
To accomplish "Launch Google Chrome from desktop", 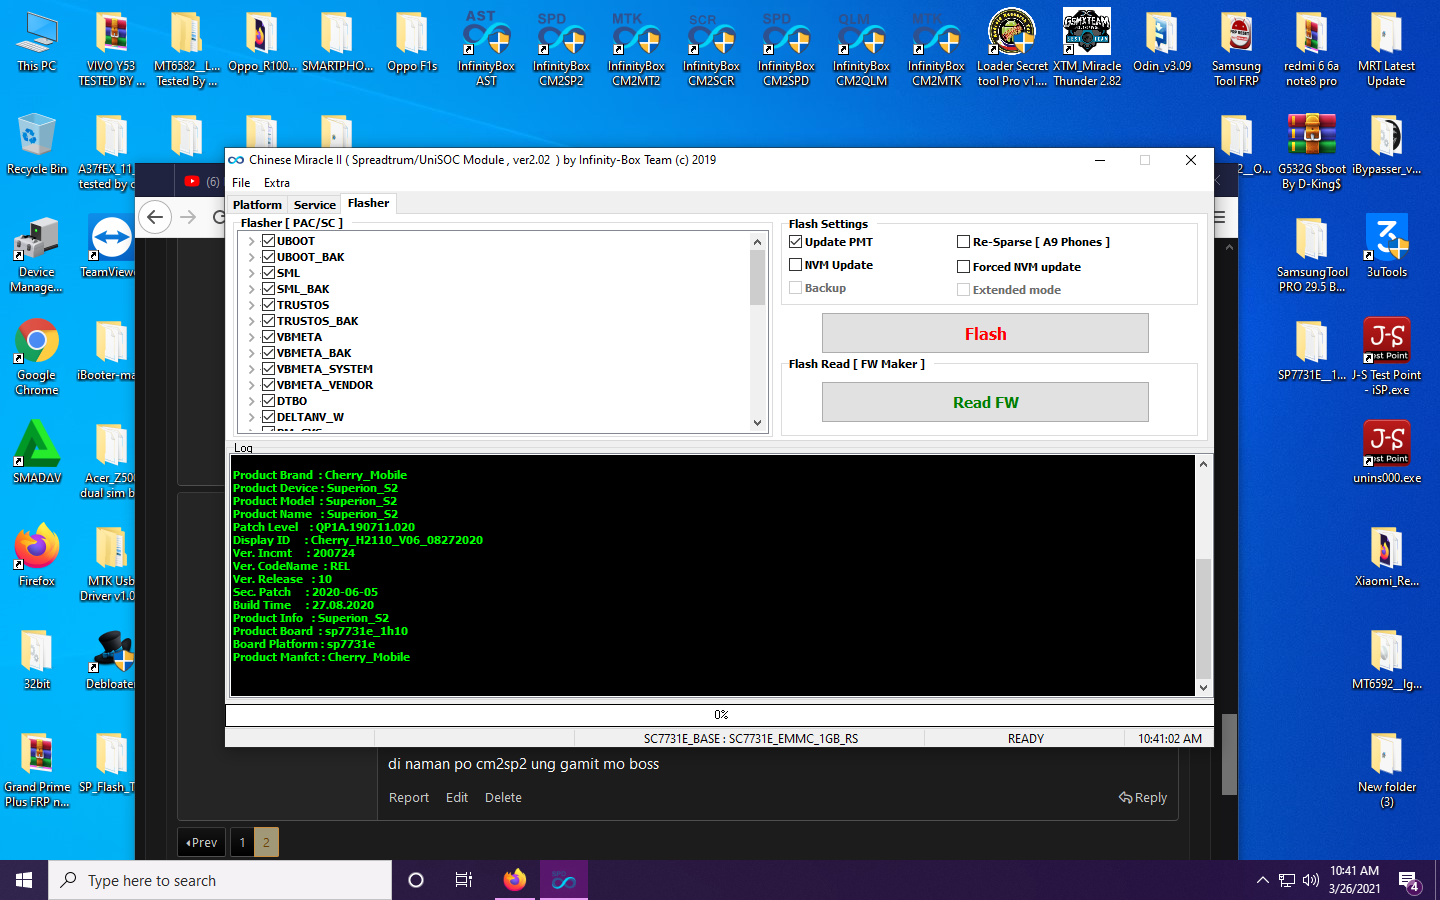I will click(x=37, y=358).
